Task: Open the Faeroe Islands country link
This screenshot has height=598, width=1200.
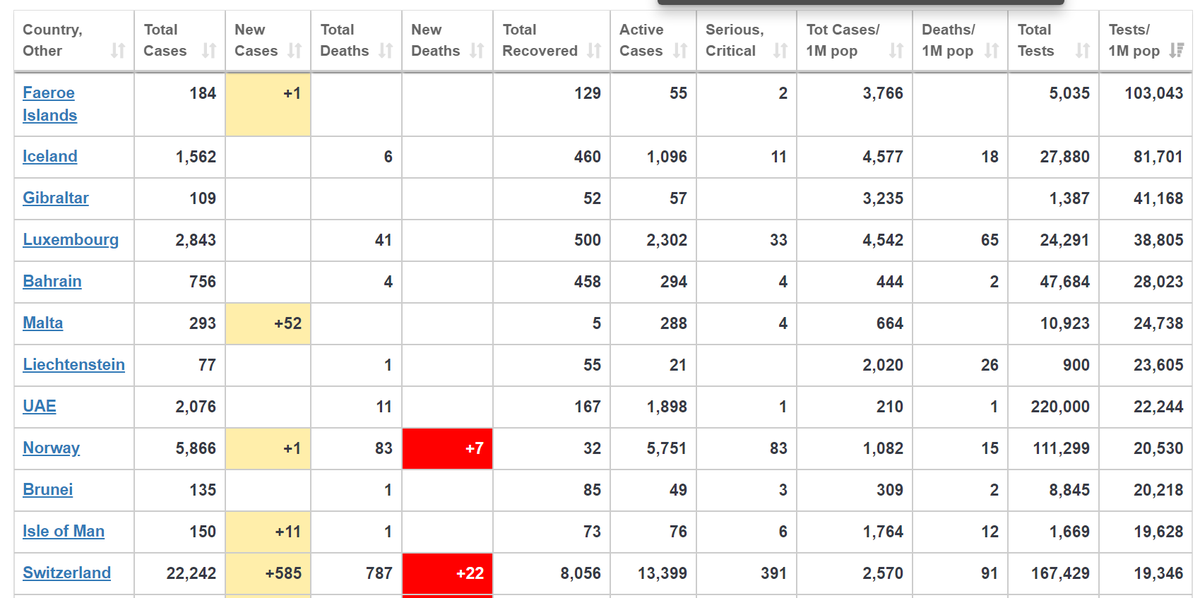Action: pos(50,104)
